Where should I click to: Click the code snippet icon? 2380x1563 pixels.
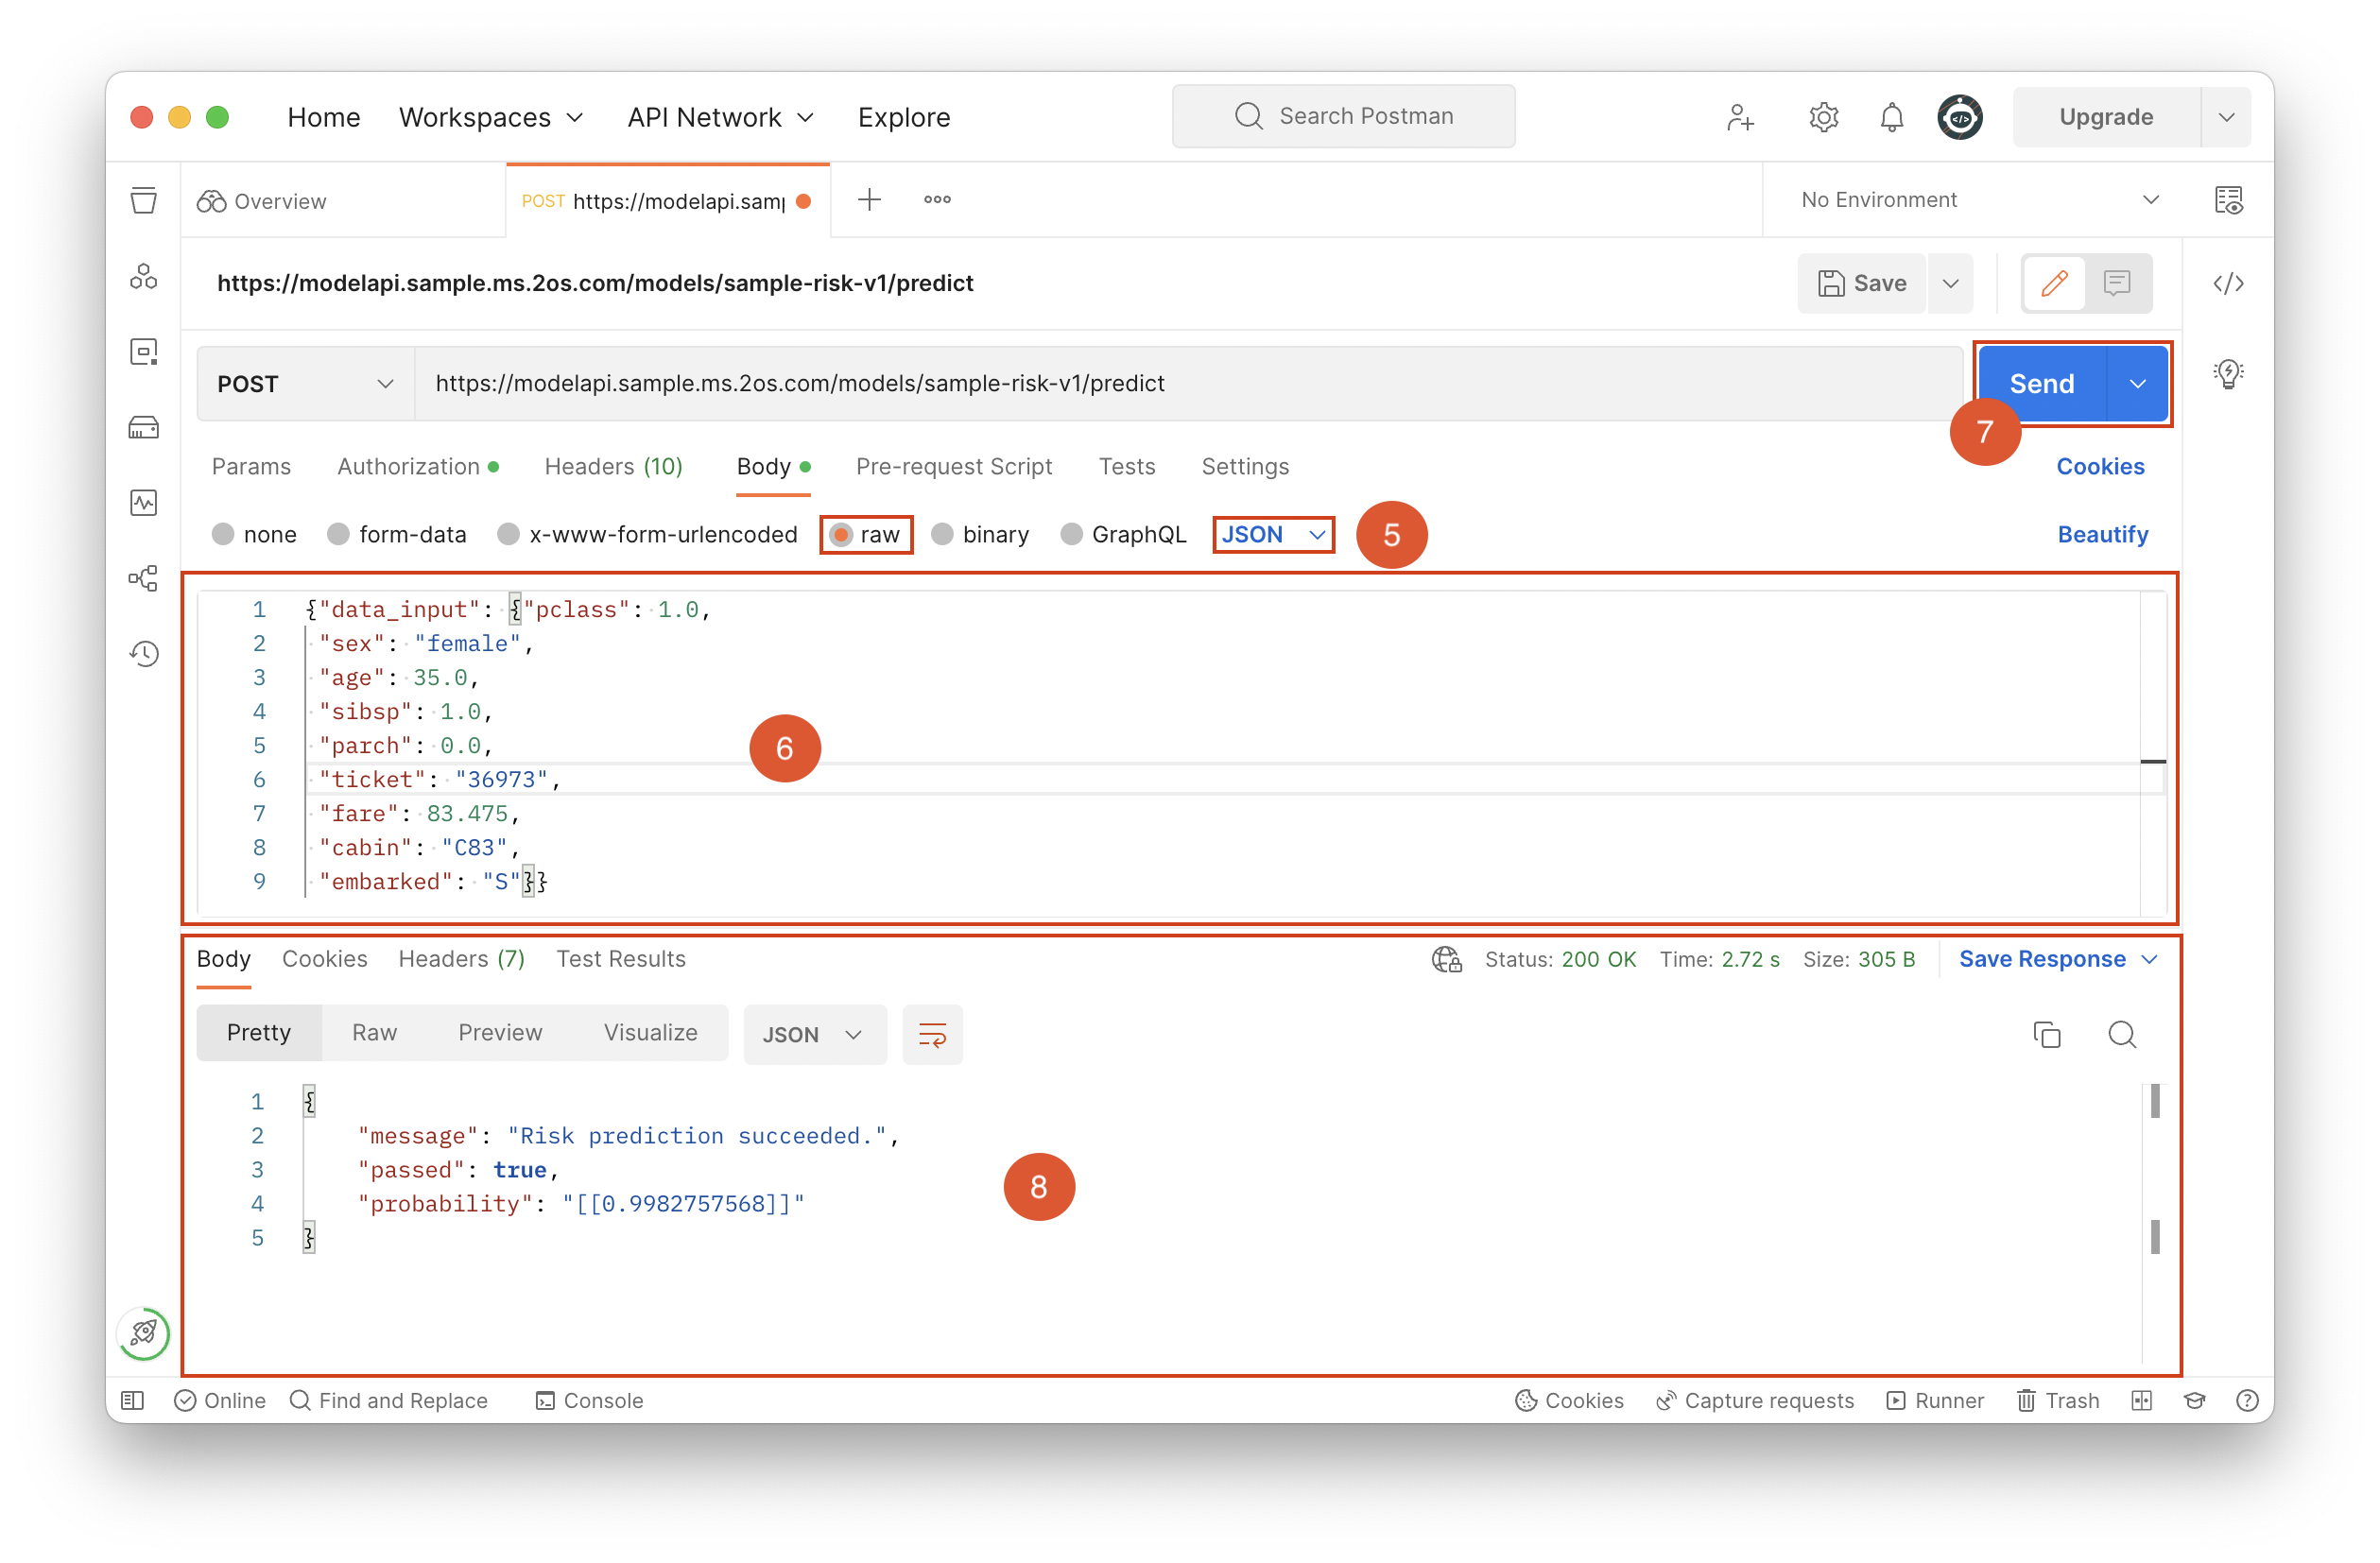pos(2228,284)
